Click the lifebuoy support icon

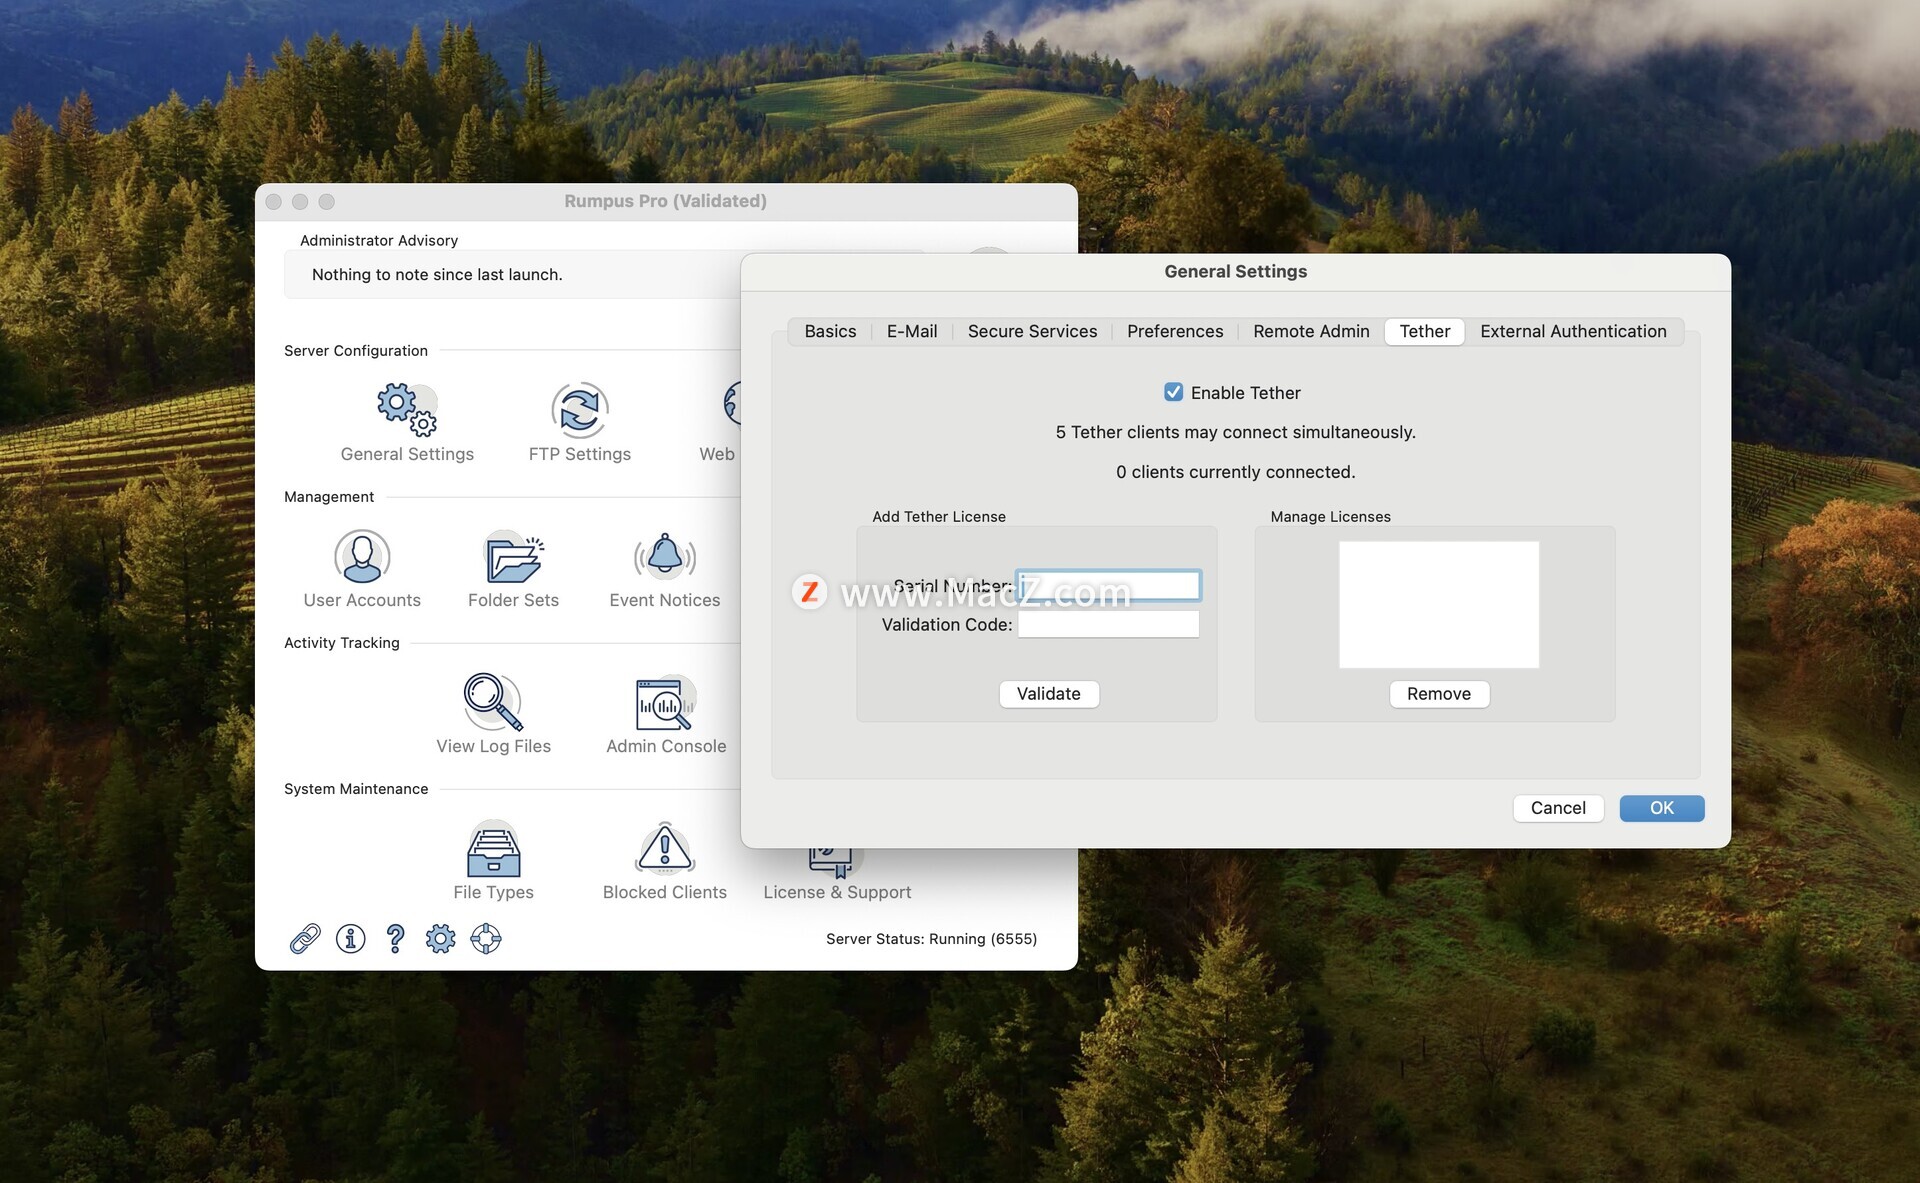coord(486,938)
